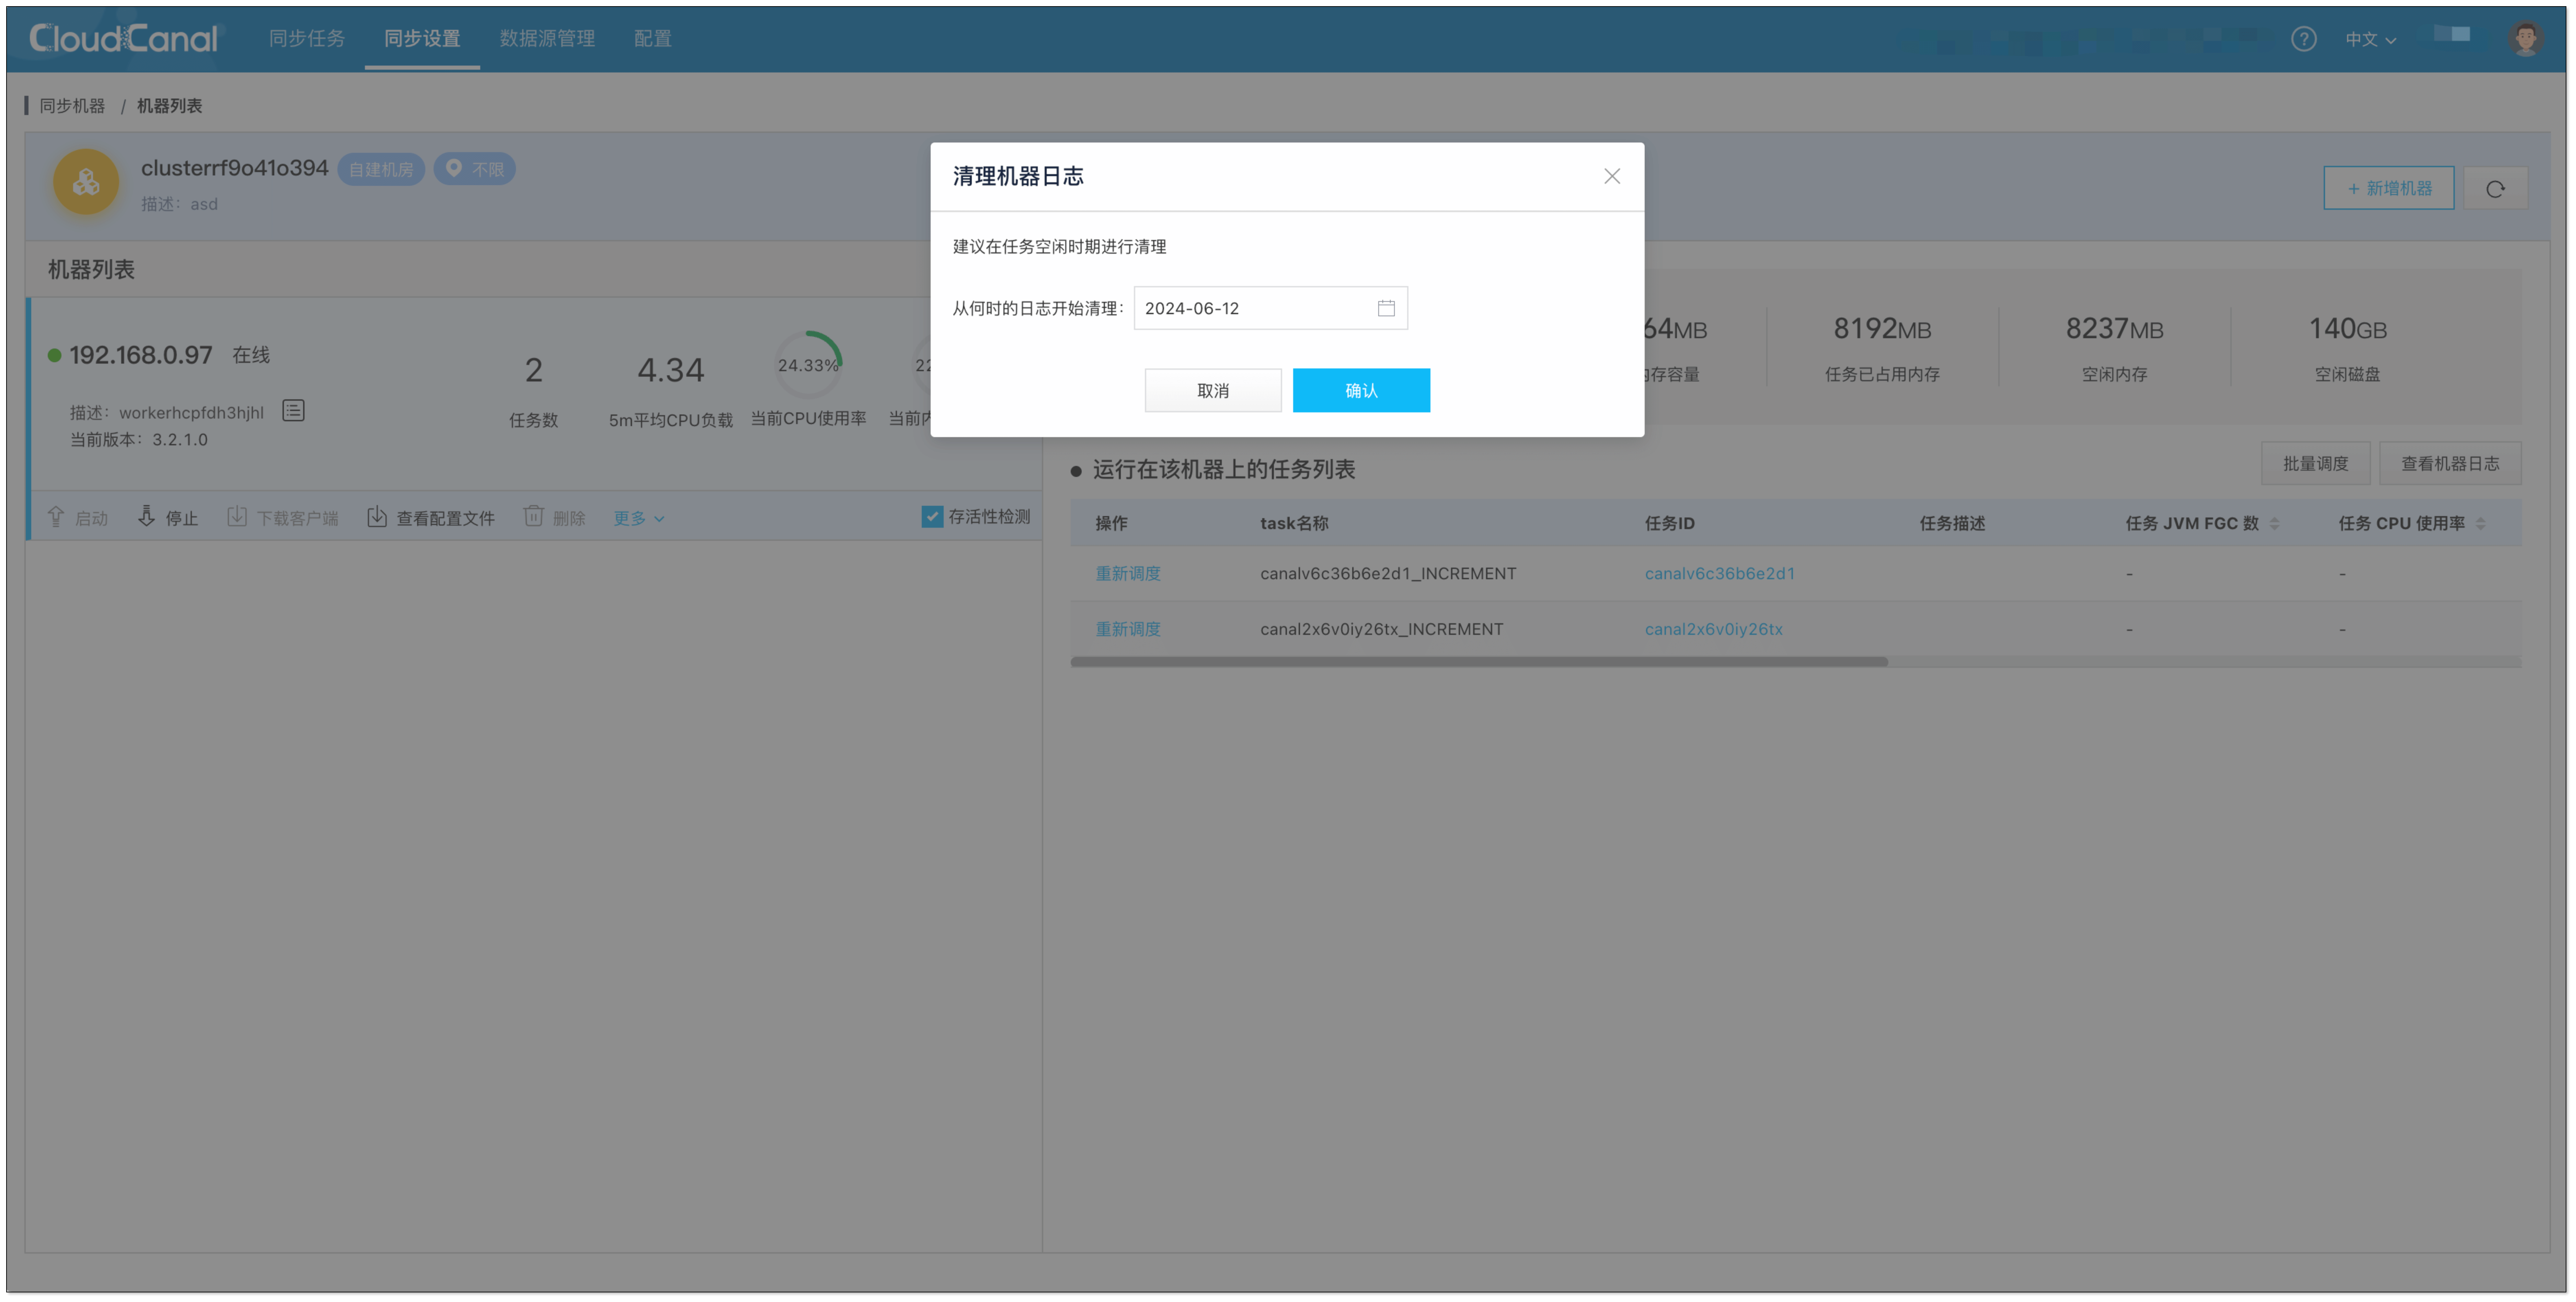The width and height of the screenshot is (2576, 1302).
Task: Click the calendar icon in date field
Action: [1386, 308]
